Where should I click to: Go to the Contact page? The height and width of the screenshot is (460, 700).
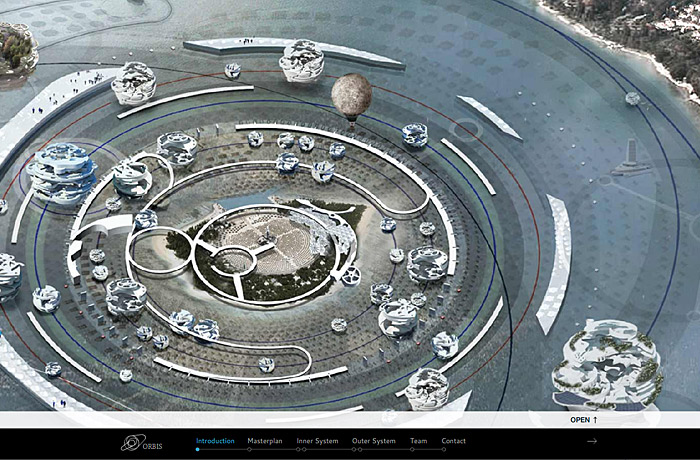[x=453, y=441]
